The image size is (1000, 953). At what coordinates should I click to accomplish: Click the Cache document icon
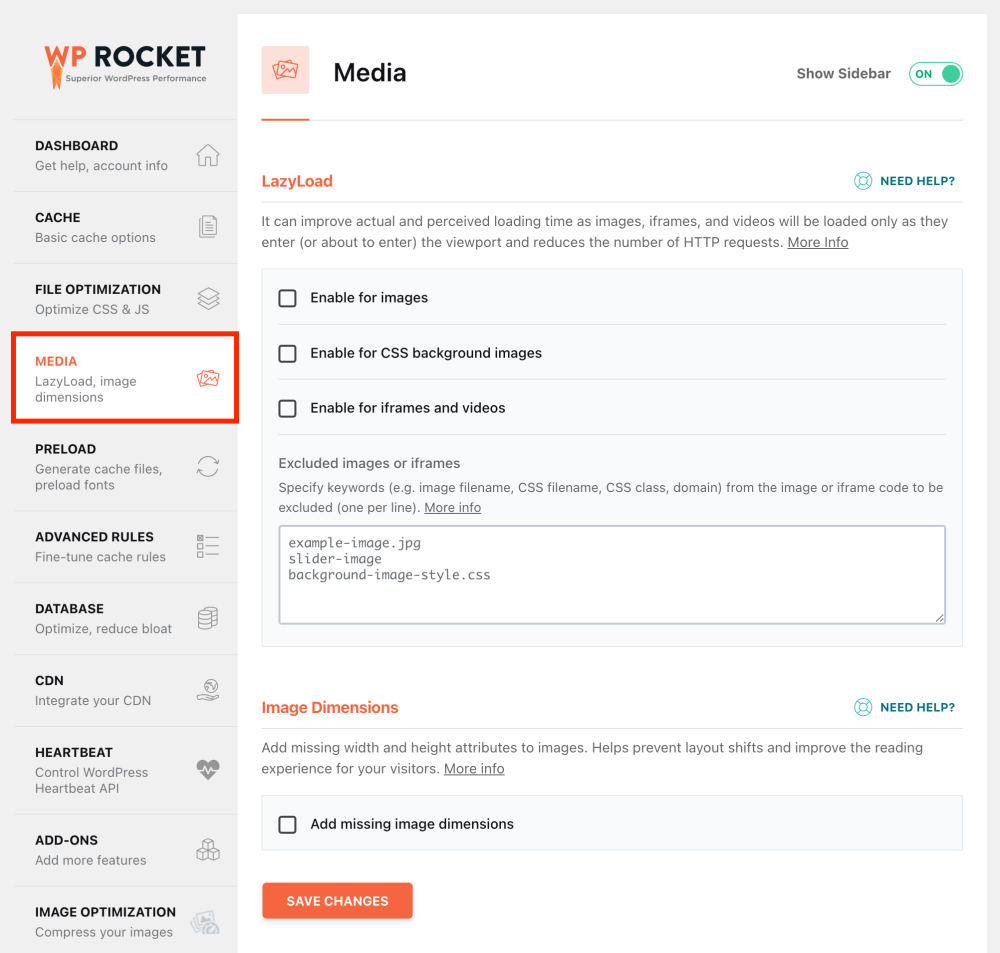(x=207, y=226)
